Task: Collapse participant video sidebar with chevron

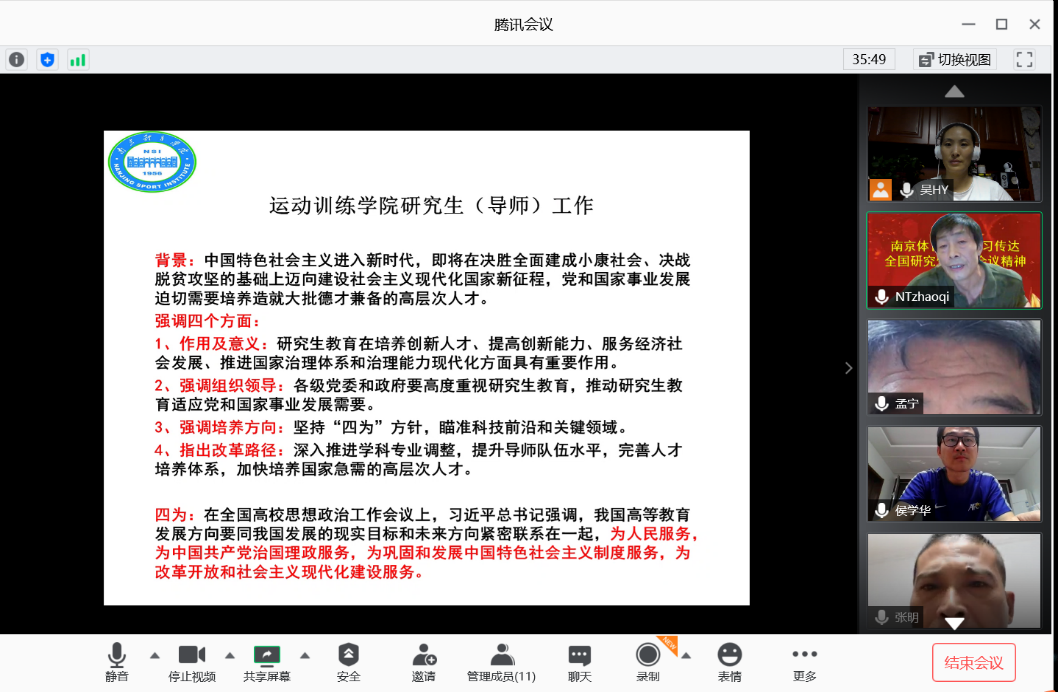Action: pos(849,367)
